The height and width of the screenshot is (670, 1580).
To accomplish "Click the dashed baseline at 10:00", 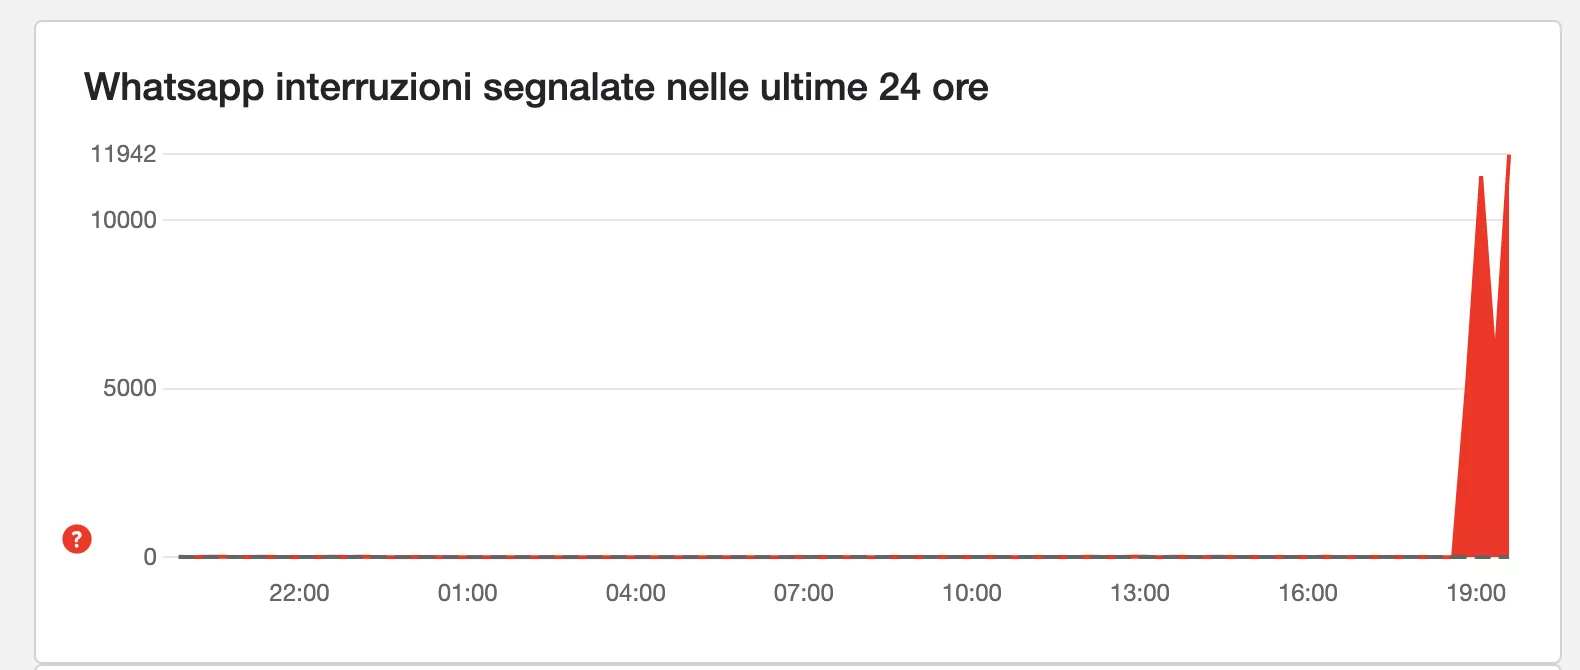I will point(971,556).
